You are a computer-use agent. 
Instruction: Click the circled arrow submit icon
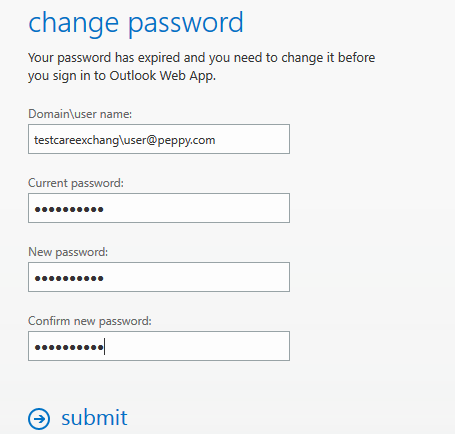[39, 418]
